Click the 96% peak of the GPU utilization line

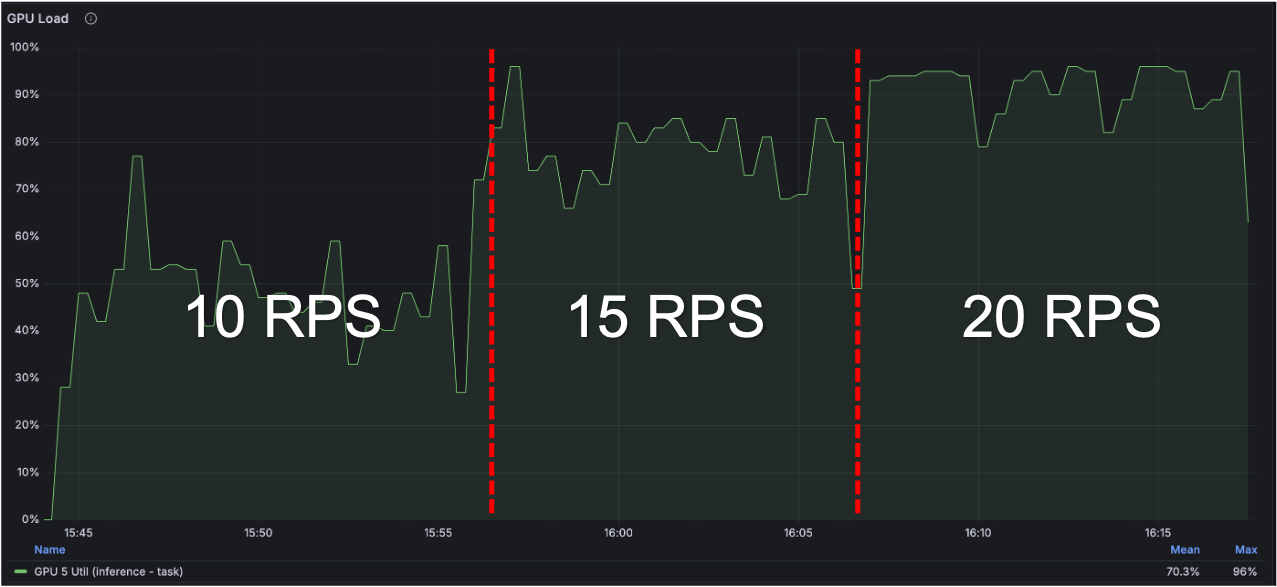pos(516,68)
